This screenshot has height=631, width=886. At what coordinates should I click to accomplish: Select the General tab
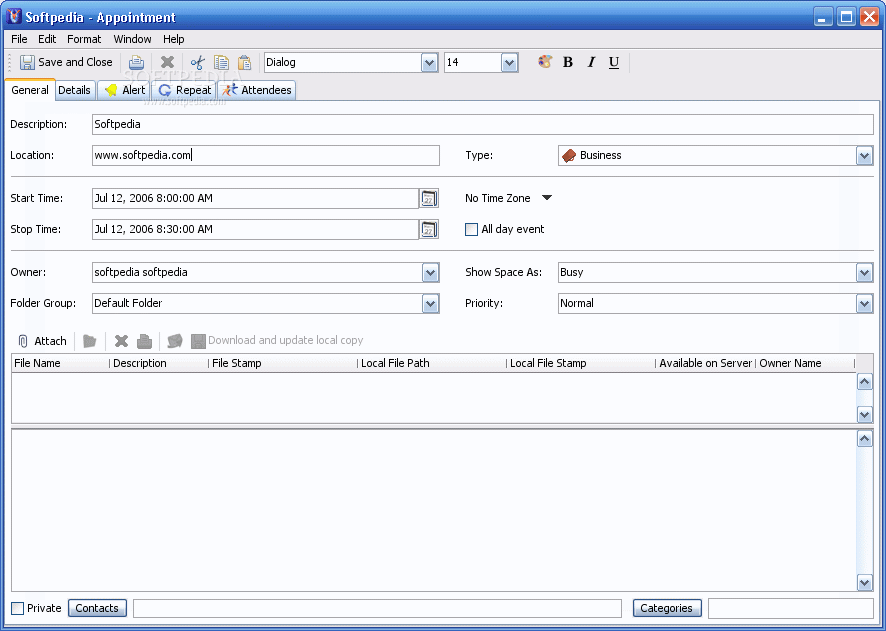click(x=30, y=90)
